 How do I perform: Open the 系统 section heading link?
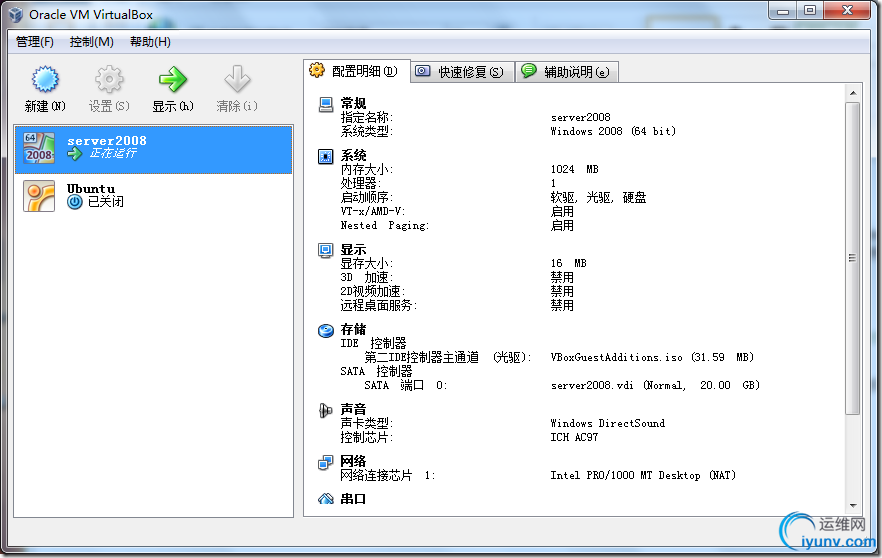coord(353,156)
